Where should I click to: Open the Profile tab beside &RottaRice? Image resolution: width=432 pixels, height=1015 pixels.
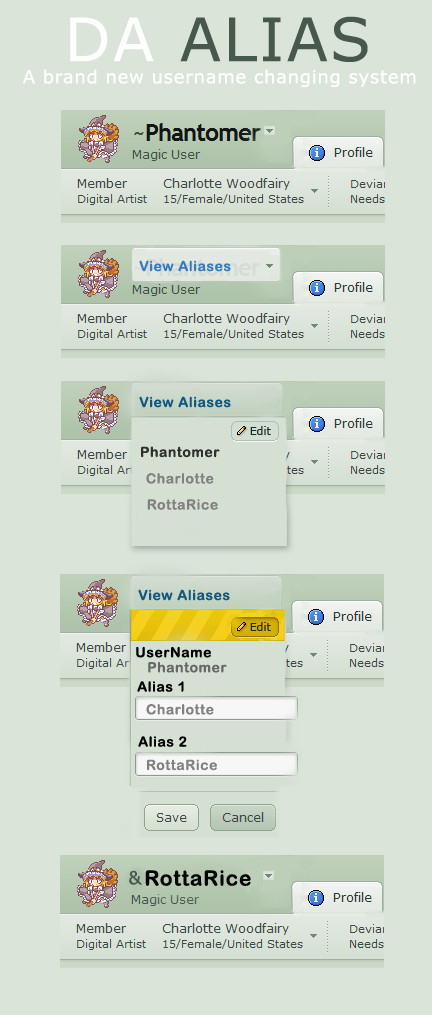point(338,897)
